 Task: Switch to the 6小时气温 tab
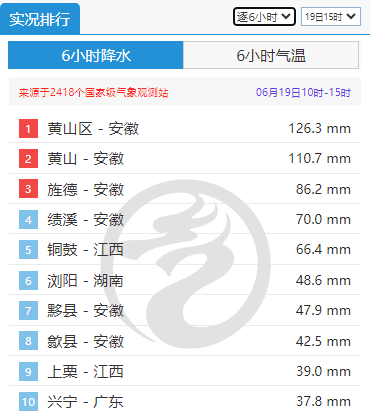pos(271,55)
